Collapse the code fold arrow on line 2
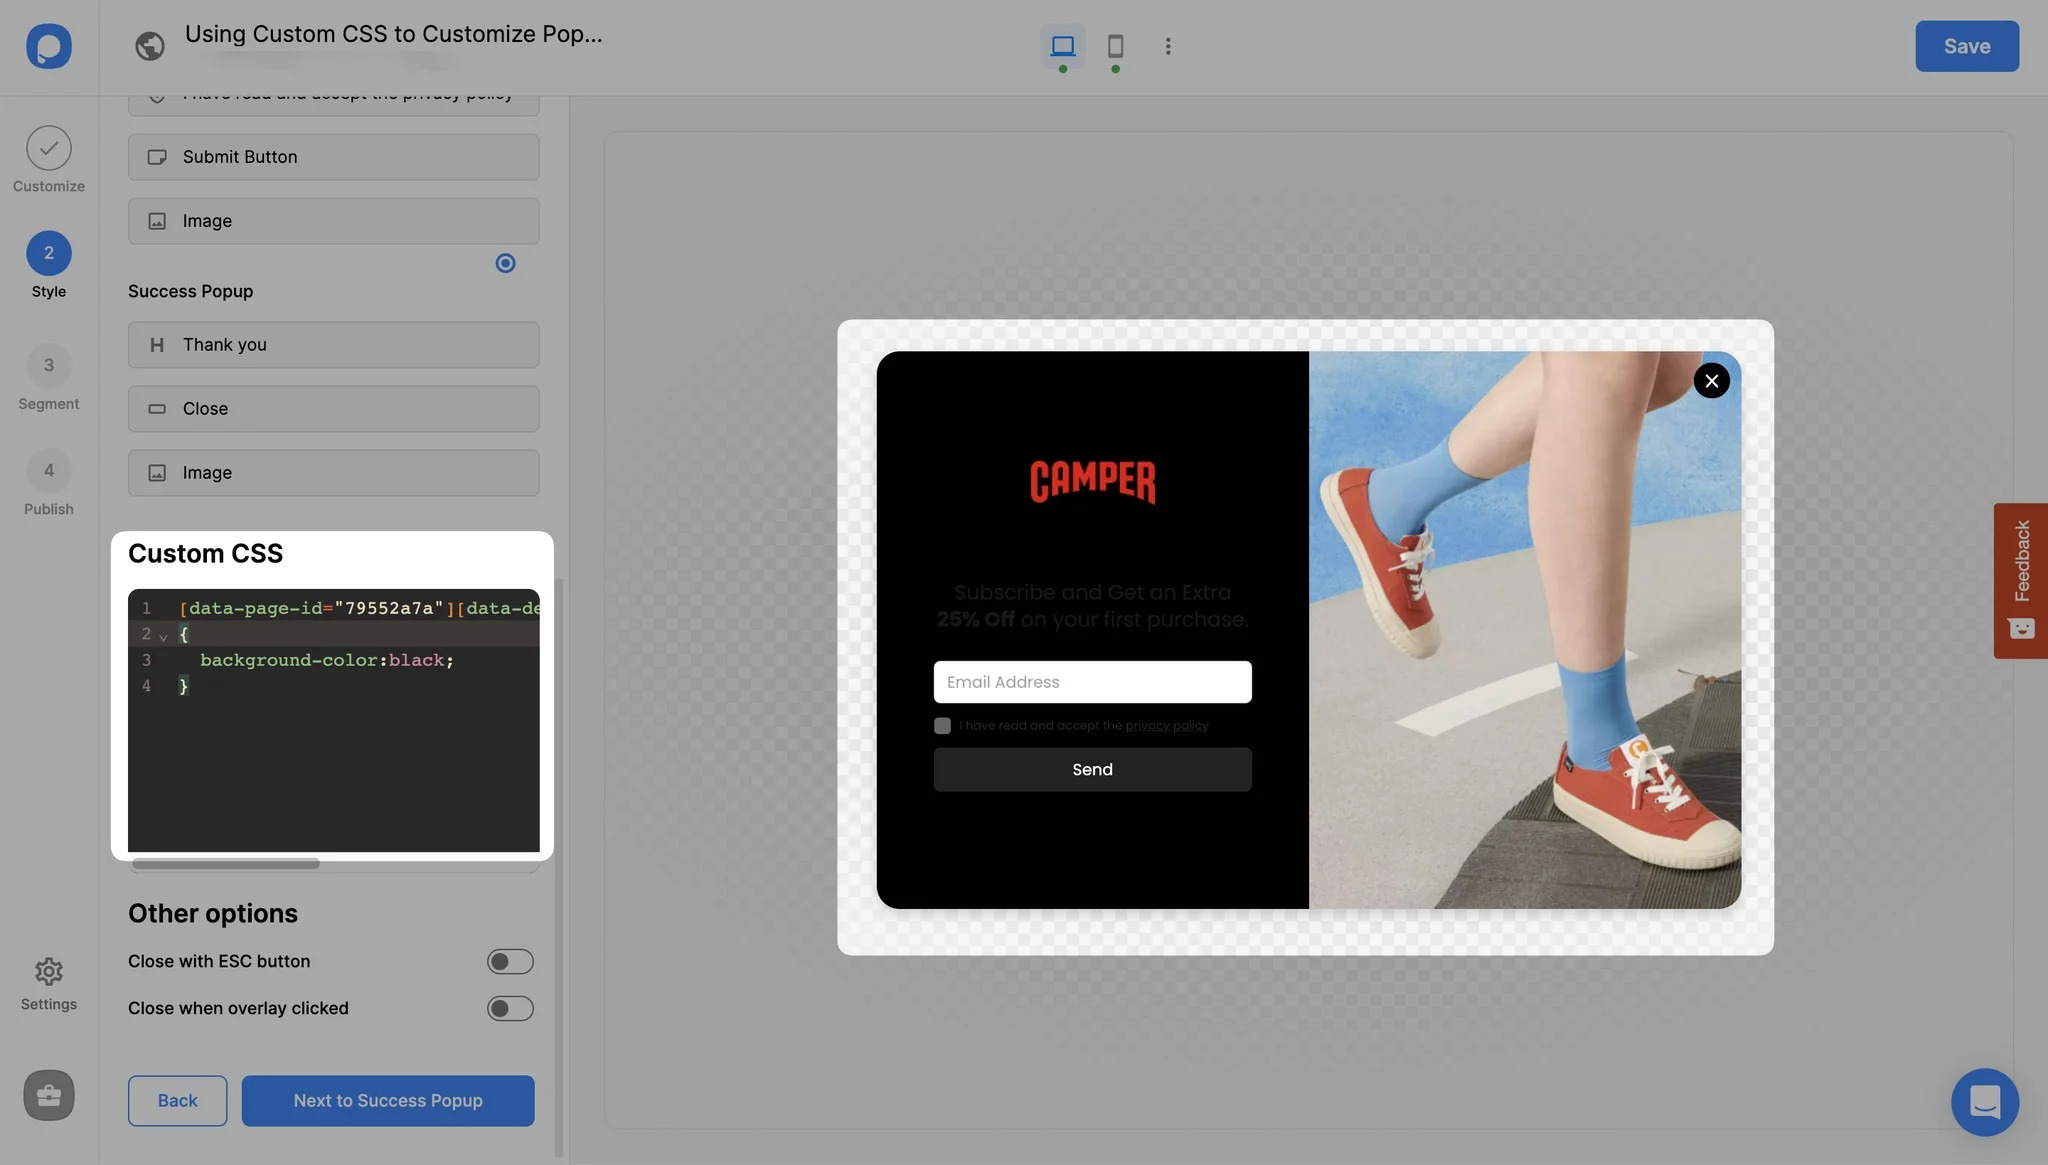Viewport: 2048px width, 1165px height. 163,636
